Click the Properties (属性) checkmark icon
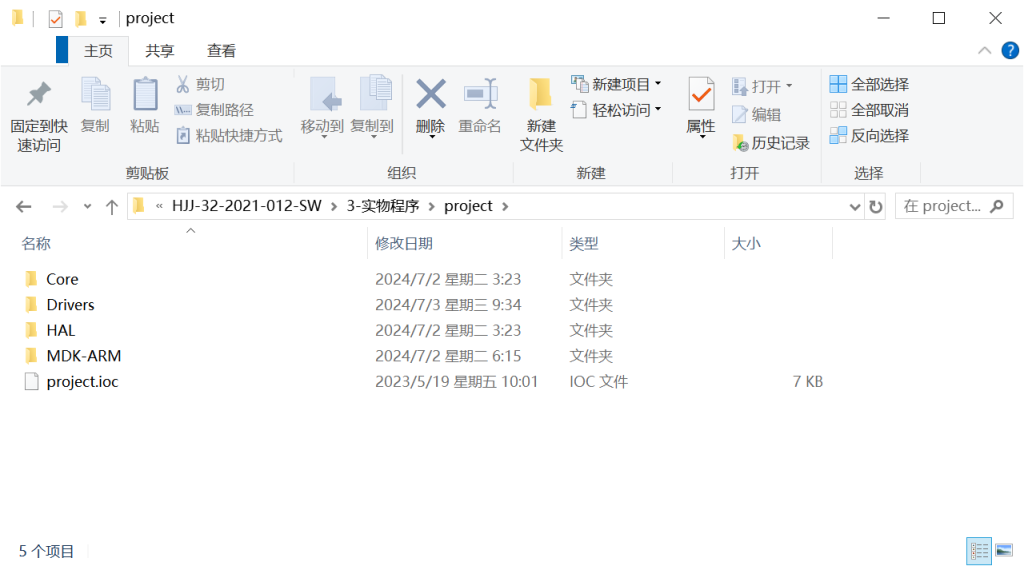The image size is (1024, 566). tap(701, 95)
